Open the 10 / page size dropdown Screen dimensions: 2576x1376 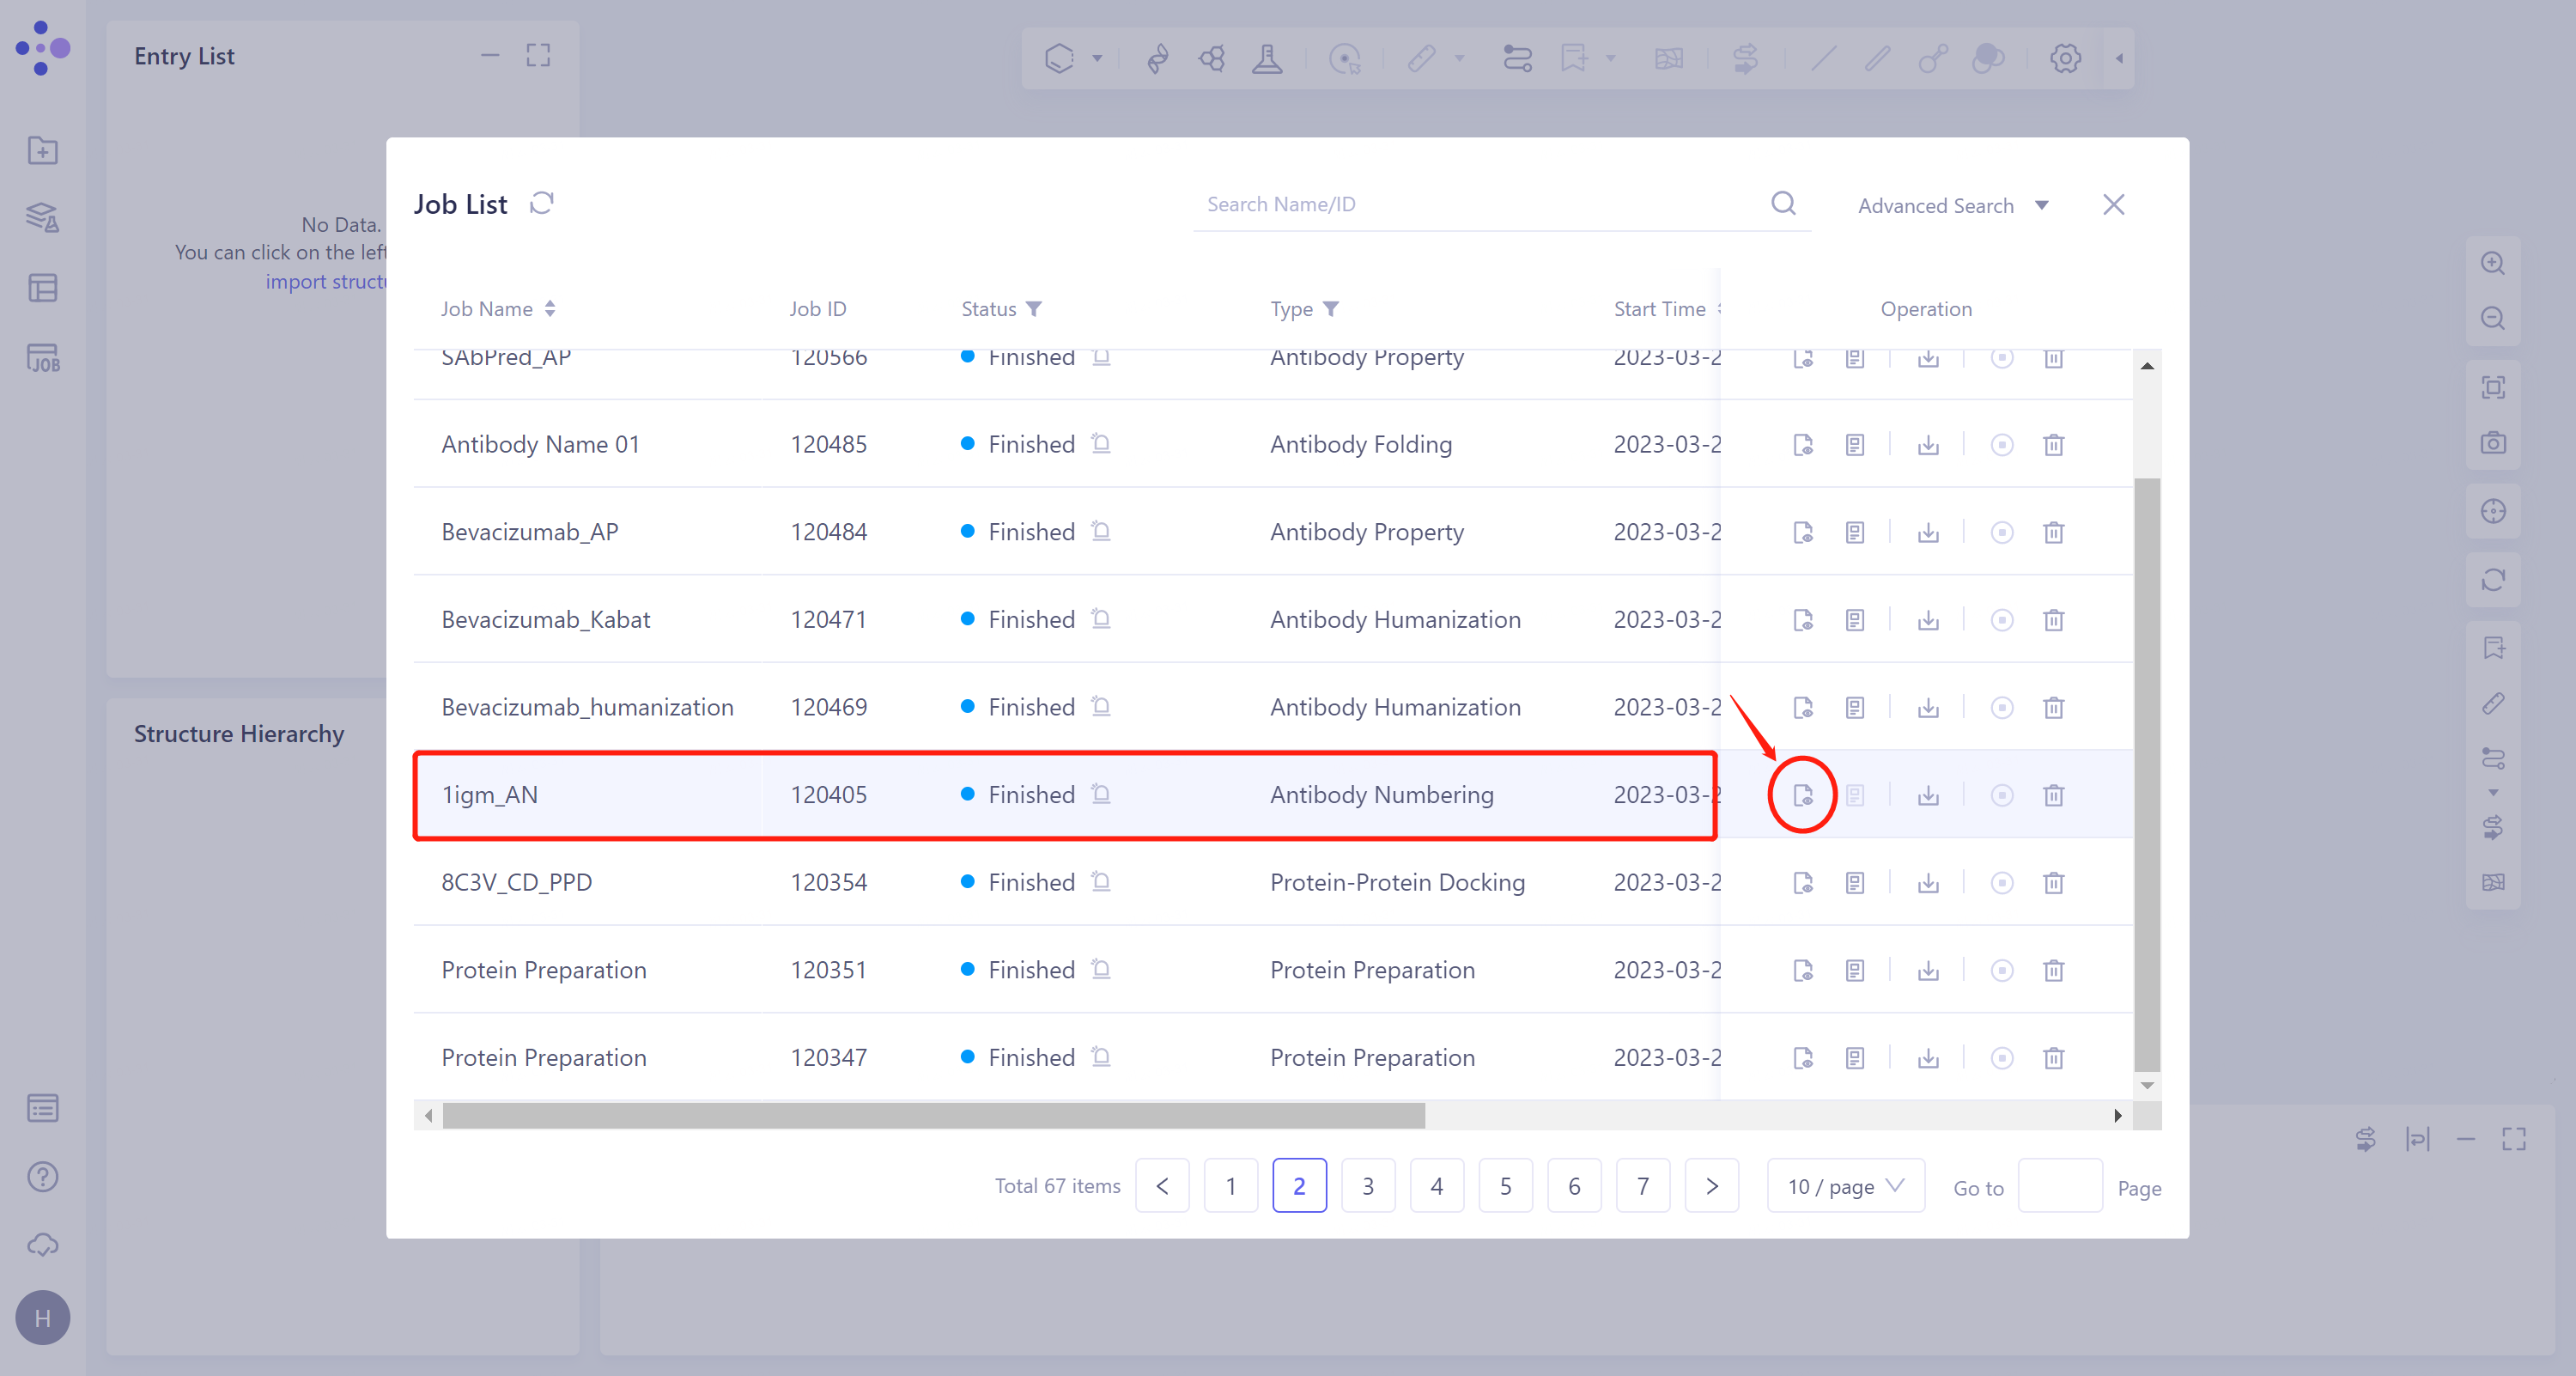click(x=1845, y=1186)
